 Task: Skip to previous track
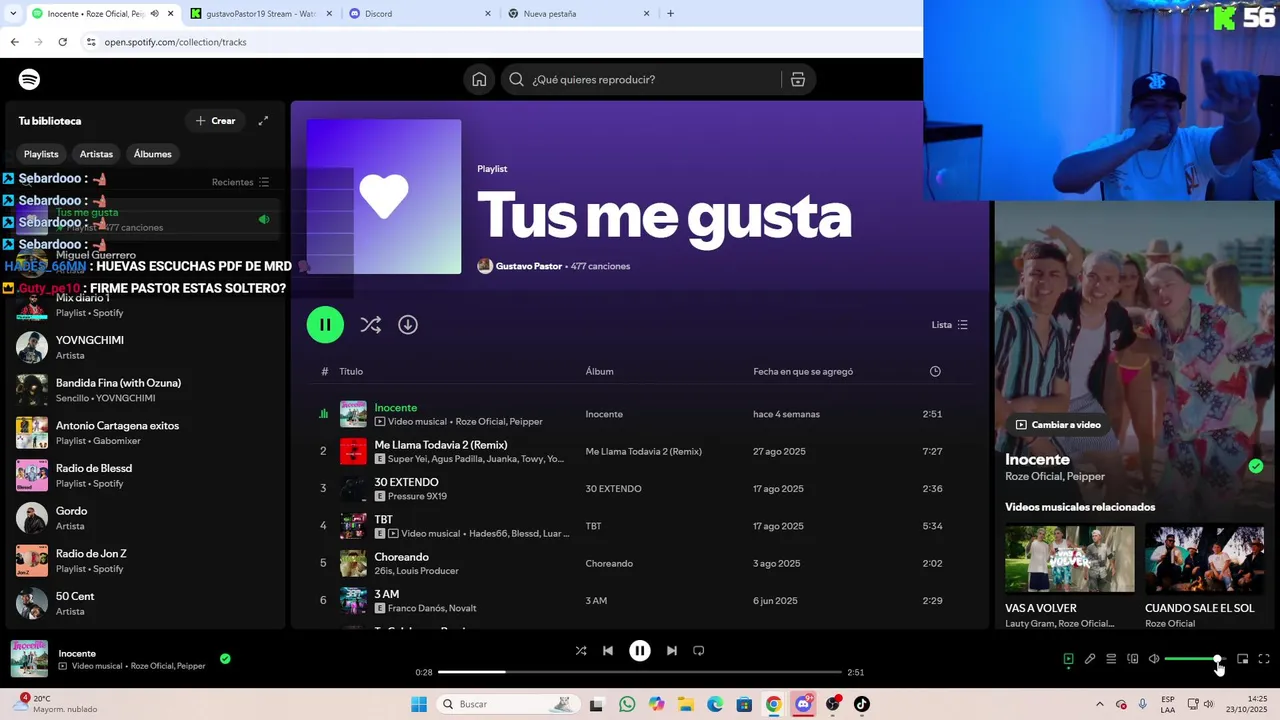608,651
